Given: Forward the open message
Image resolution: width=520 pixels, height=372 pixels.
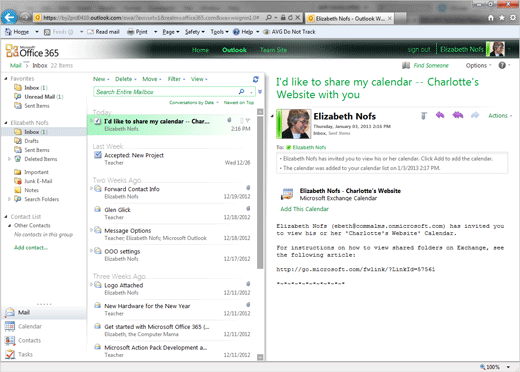Looking at the screenshot, I should 475,115.
